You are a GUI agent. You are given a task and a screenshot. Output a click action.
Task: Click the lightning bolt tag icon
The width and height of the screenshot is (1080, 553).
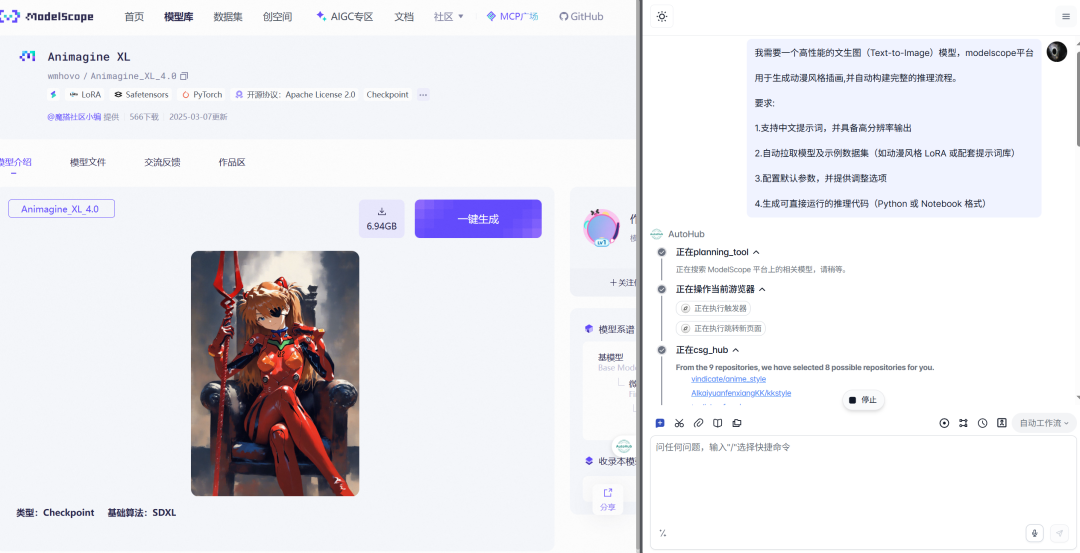[53, 94]
